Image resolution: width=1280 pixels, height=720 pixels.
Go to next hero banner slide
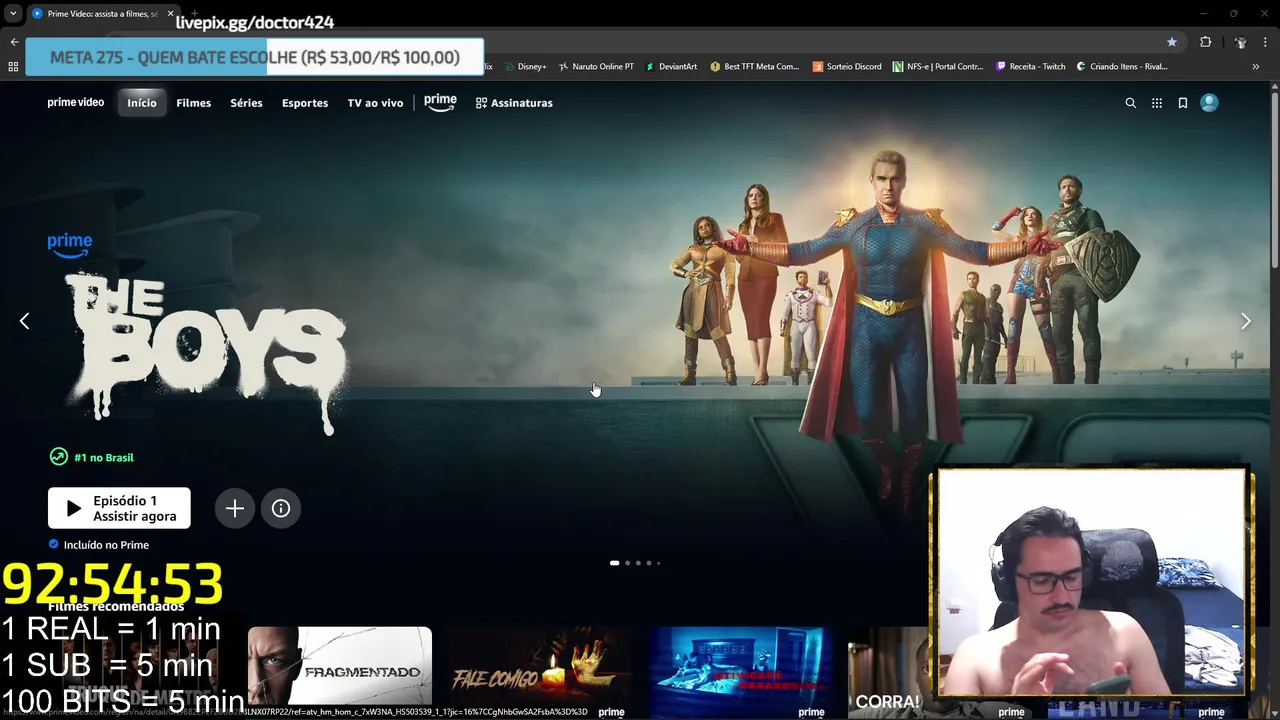click(1245, 321)
